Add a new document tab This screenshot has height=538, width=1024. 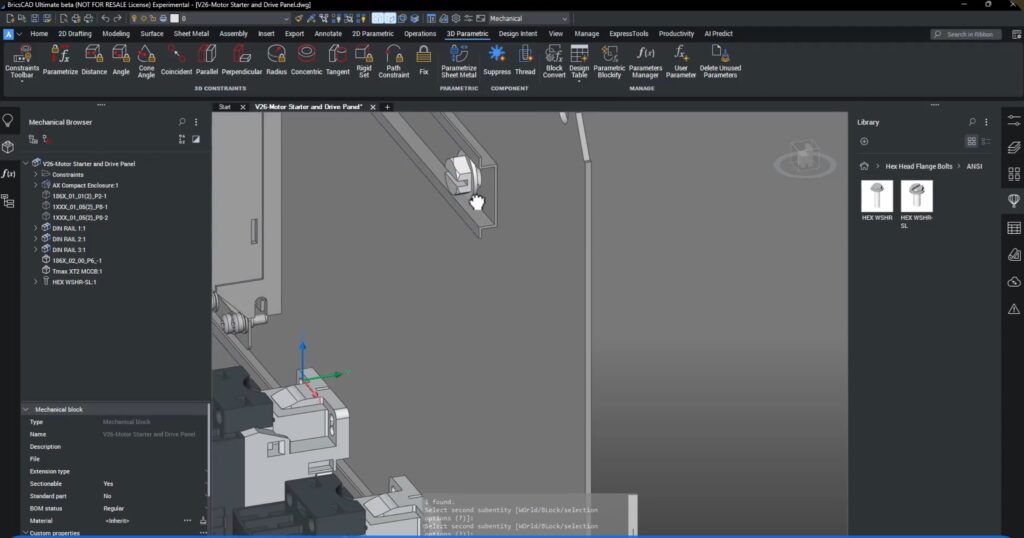[x=387, y=107]
